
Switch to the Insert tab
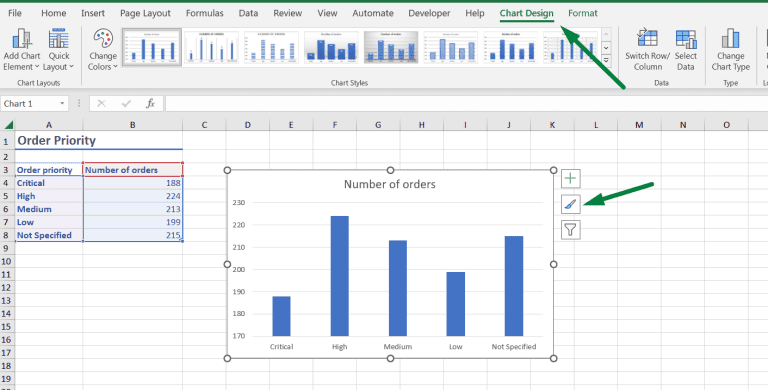pyautogui.click(x=93, y=13)
